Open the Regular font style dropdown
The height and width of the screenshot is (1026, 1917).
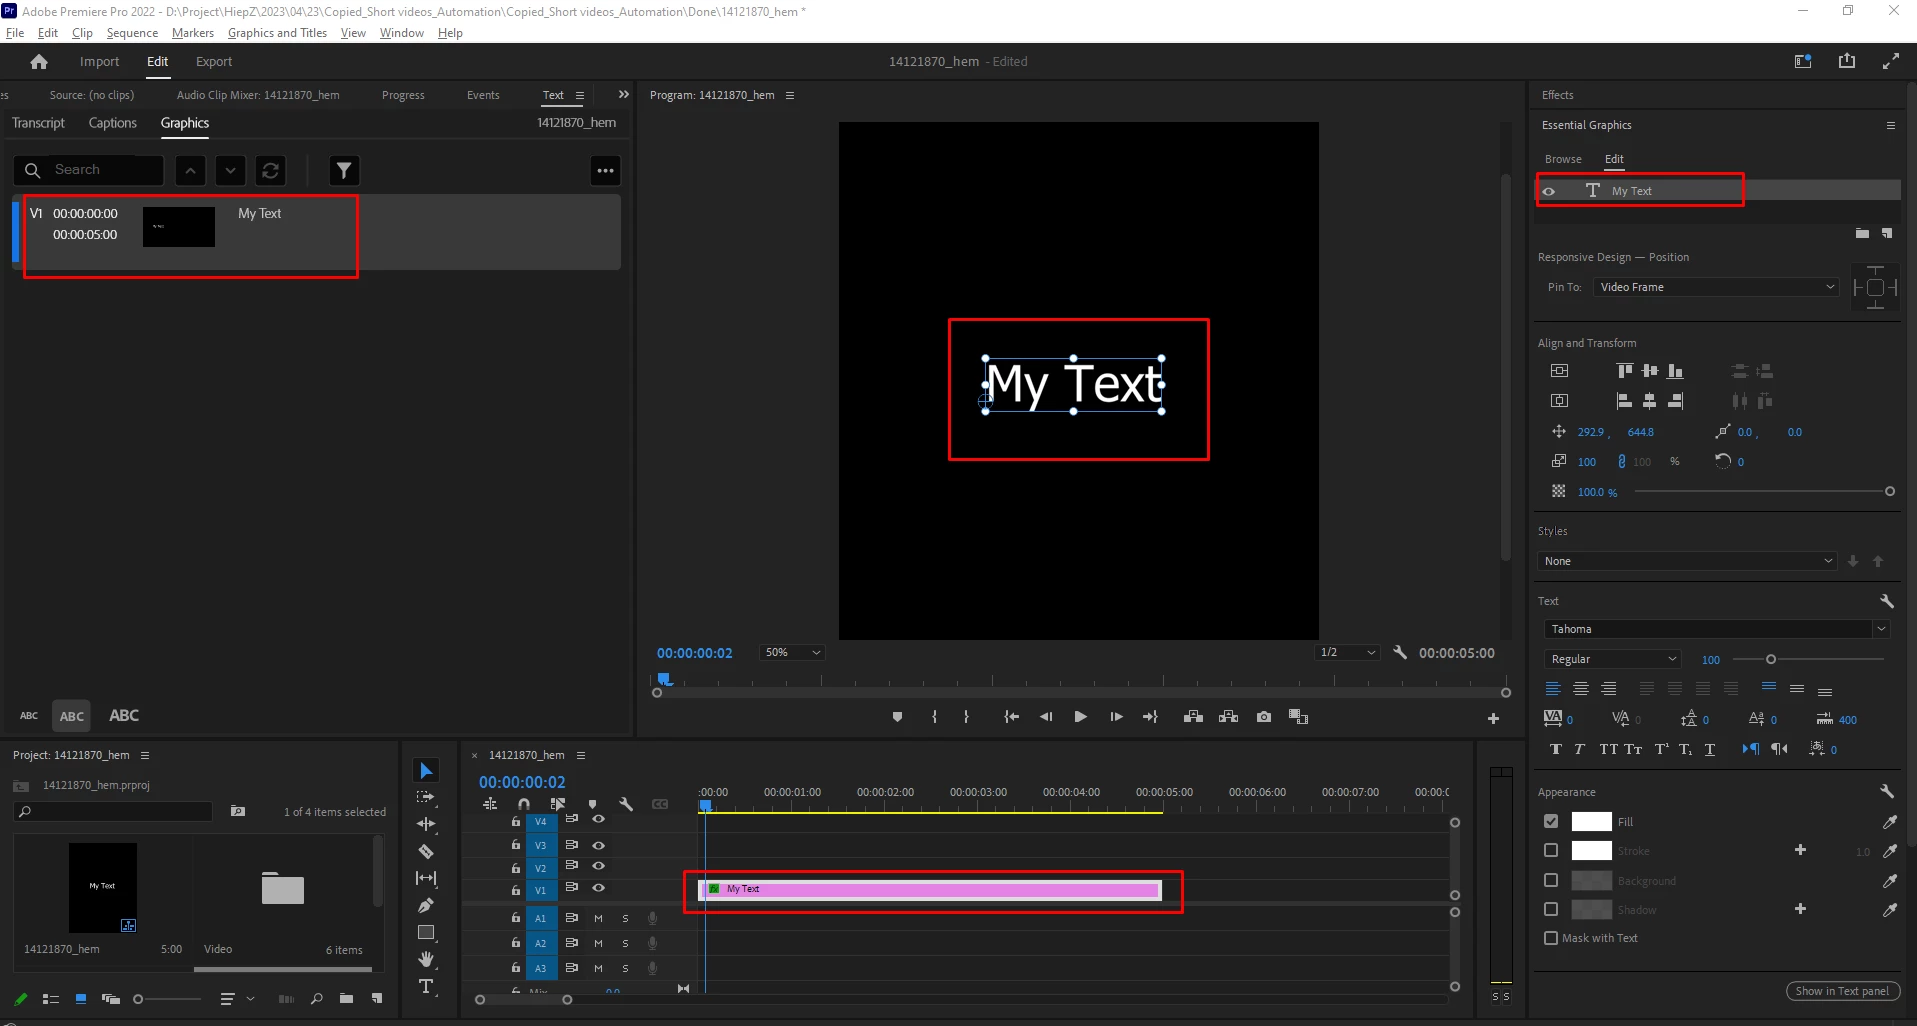[x=1612, y=659]
